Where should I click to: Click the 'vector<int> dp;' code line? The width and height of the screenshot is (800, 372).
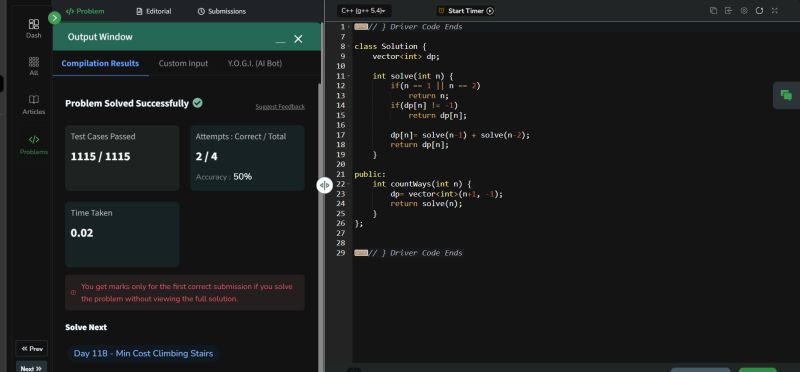(x=406, y=56)
